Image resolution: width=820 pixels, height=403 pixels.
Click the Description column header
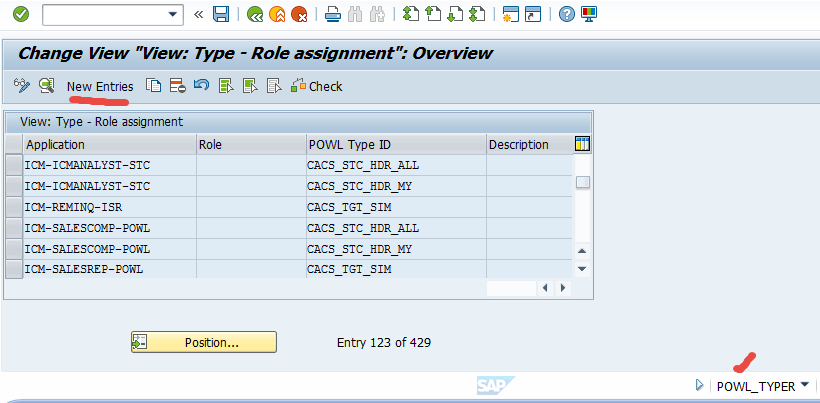tap(529, 145)
